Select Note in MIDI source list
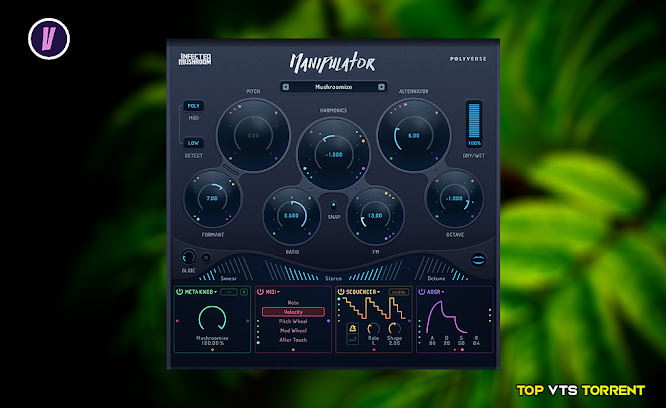This screenshot has height=408, width=666. tap(293, 303)
